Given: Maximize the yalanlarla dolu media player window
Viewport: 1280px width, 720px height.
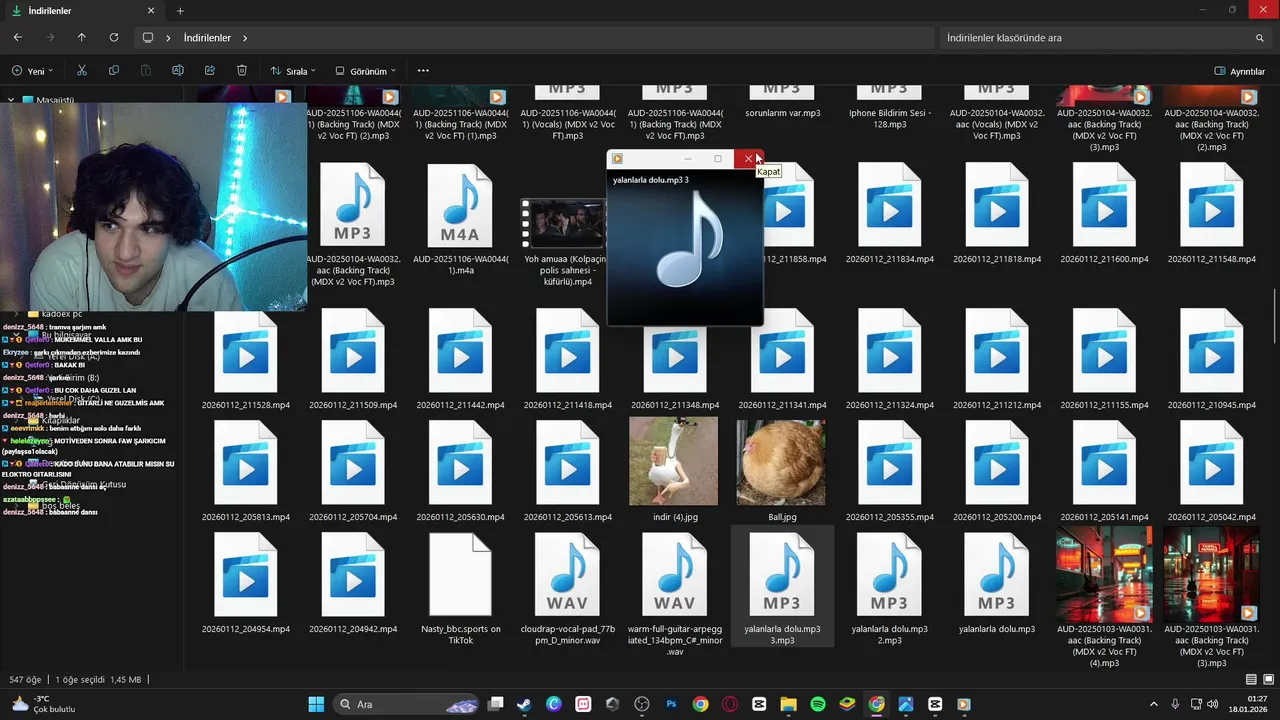Looking at the screenshot, I should [x=718, y=158].
